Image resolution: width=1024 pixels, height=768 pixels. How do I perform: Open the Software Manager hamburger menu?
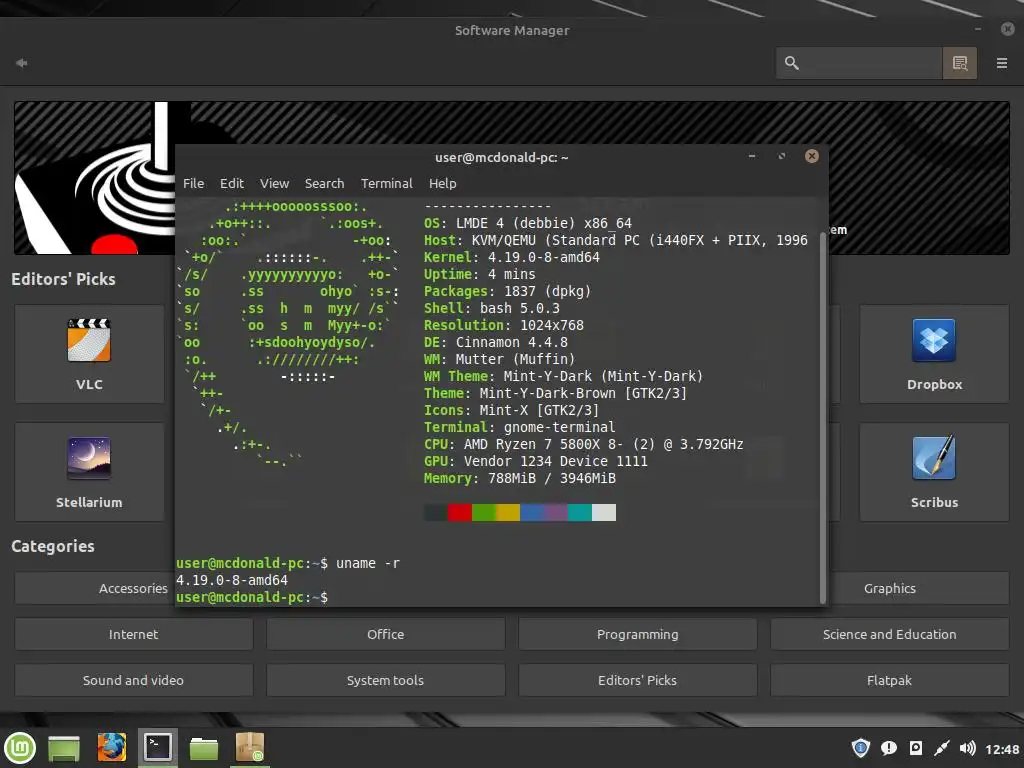pos(1001,63)
